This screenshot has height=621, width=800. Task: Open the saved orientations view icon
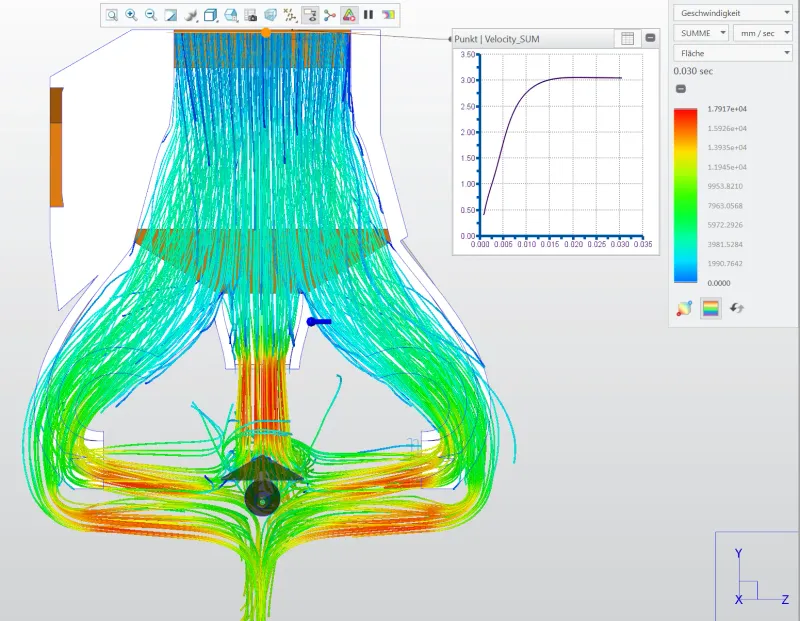click(231, 15)
